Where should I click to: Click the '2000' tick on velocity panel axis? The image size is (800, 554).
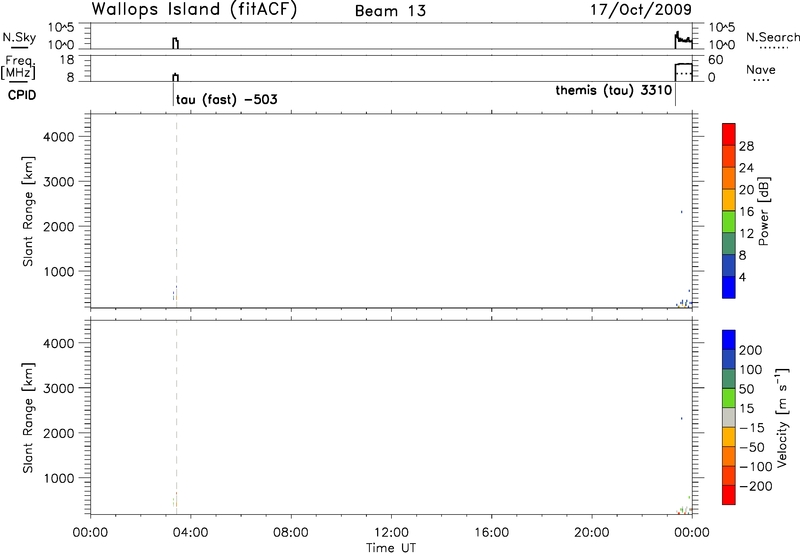coord(59,433)
